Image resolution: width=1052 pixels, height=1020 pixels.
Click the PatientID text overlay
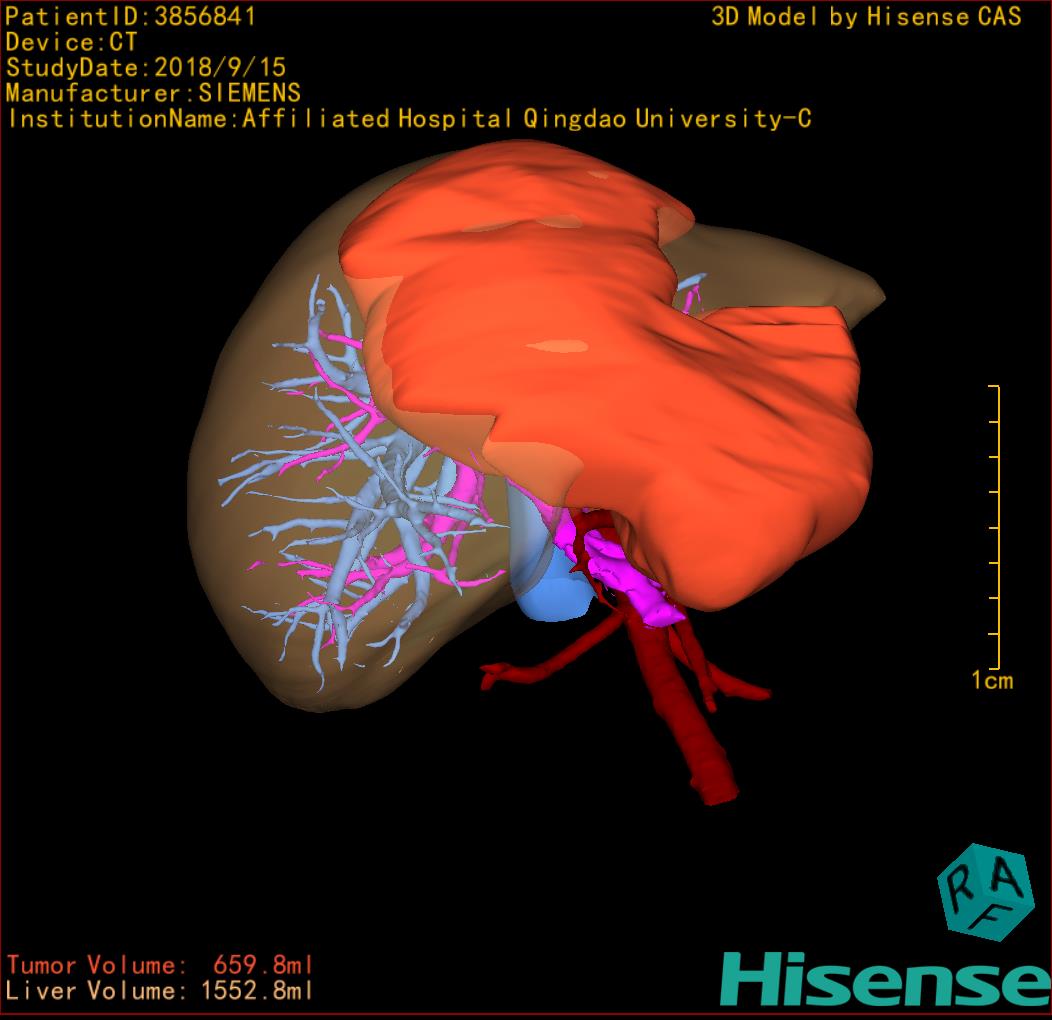[x=131, y=17]
